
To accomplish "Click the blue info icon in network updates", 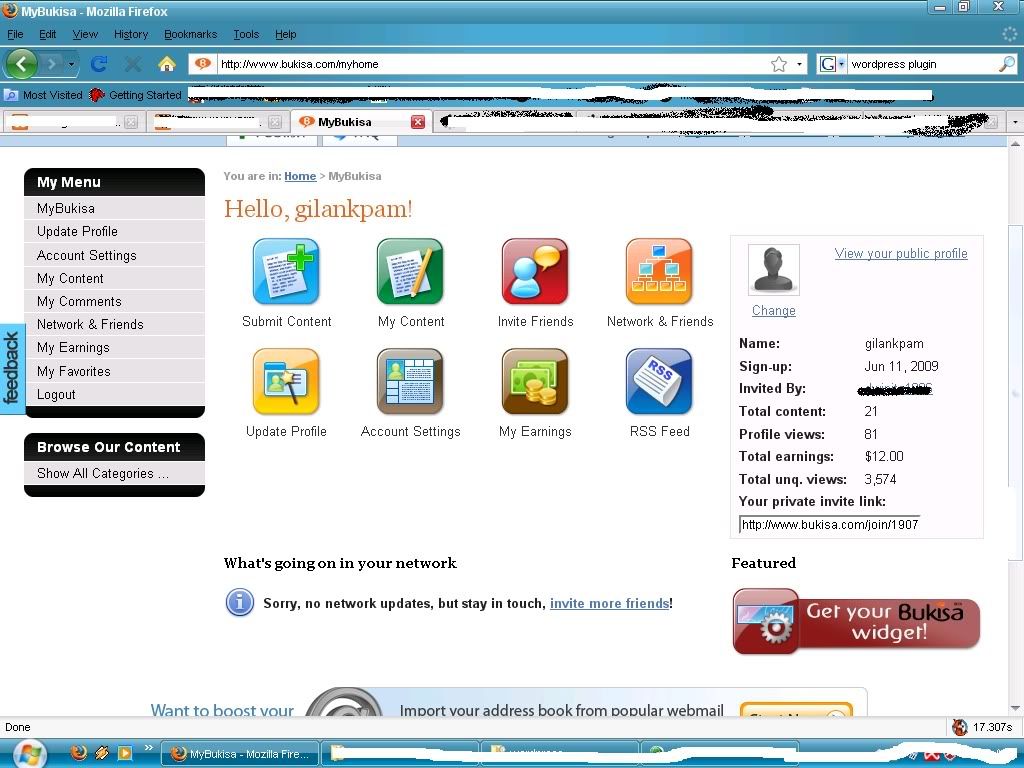I will tap(240, 602).
